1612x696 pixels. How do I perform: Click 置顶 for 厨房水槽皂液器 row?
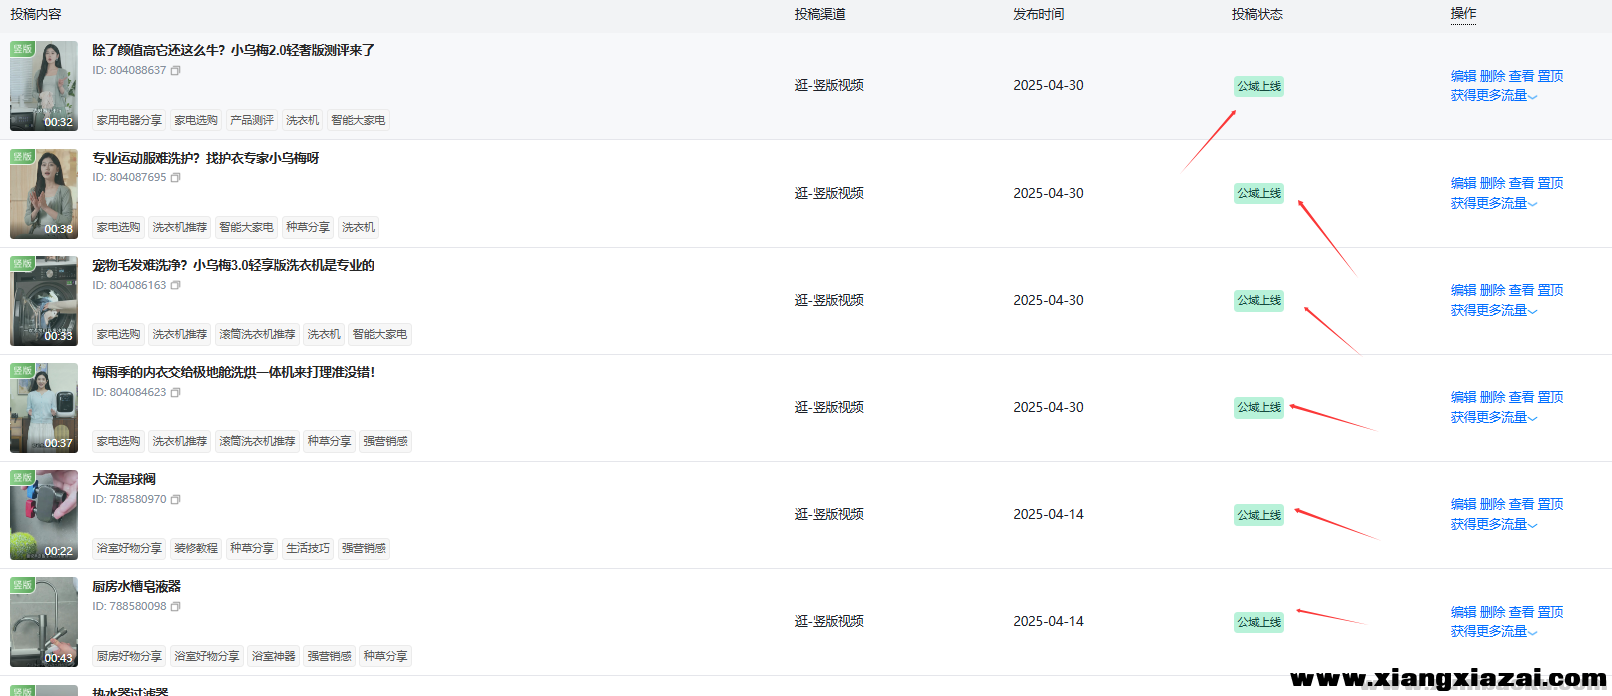point(1550,613)
